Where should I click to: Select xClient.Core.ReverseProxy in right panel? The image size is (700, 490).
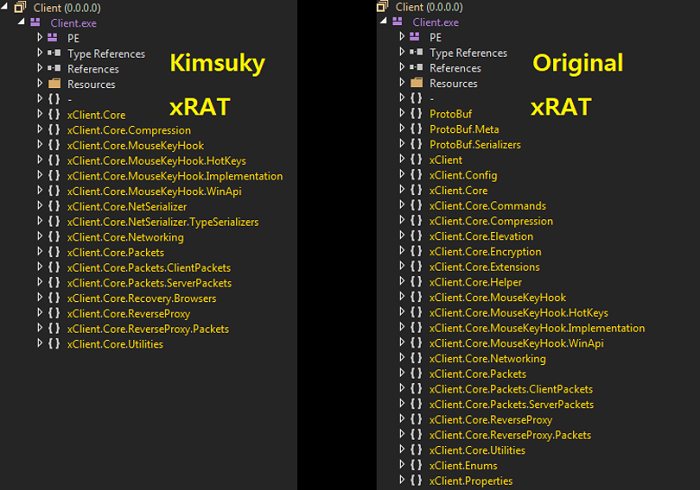pos(491,419)
